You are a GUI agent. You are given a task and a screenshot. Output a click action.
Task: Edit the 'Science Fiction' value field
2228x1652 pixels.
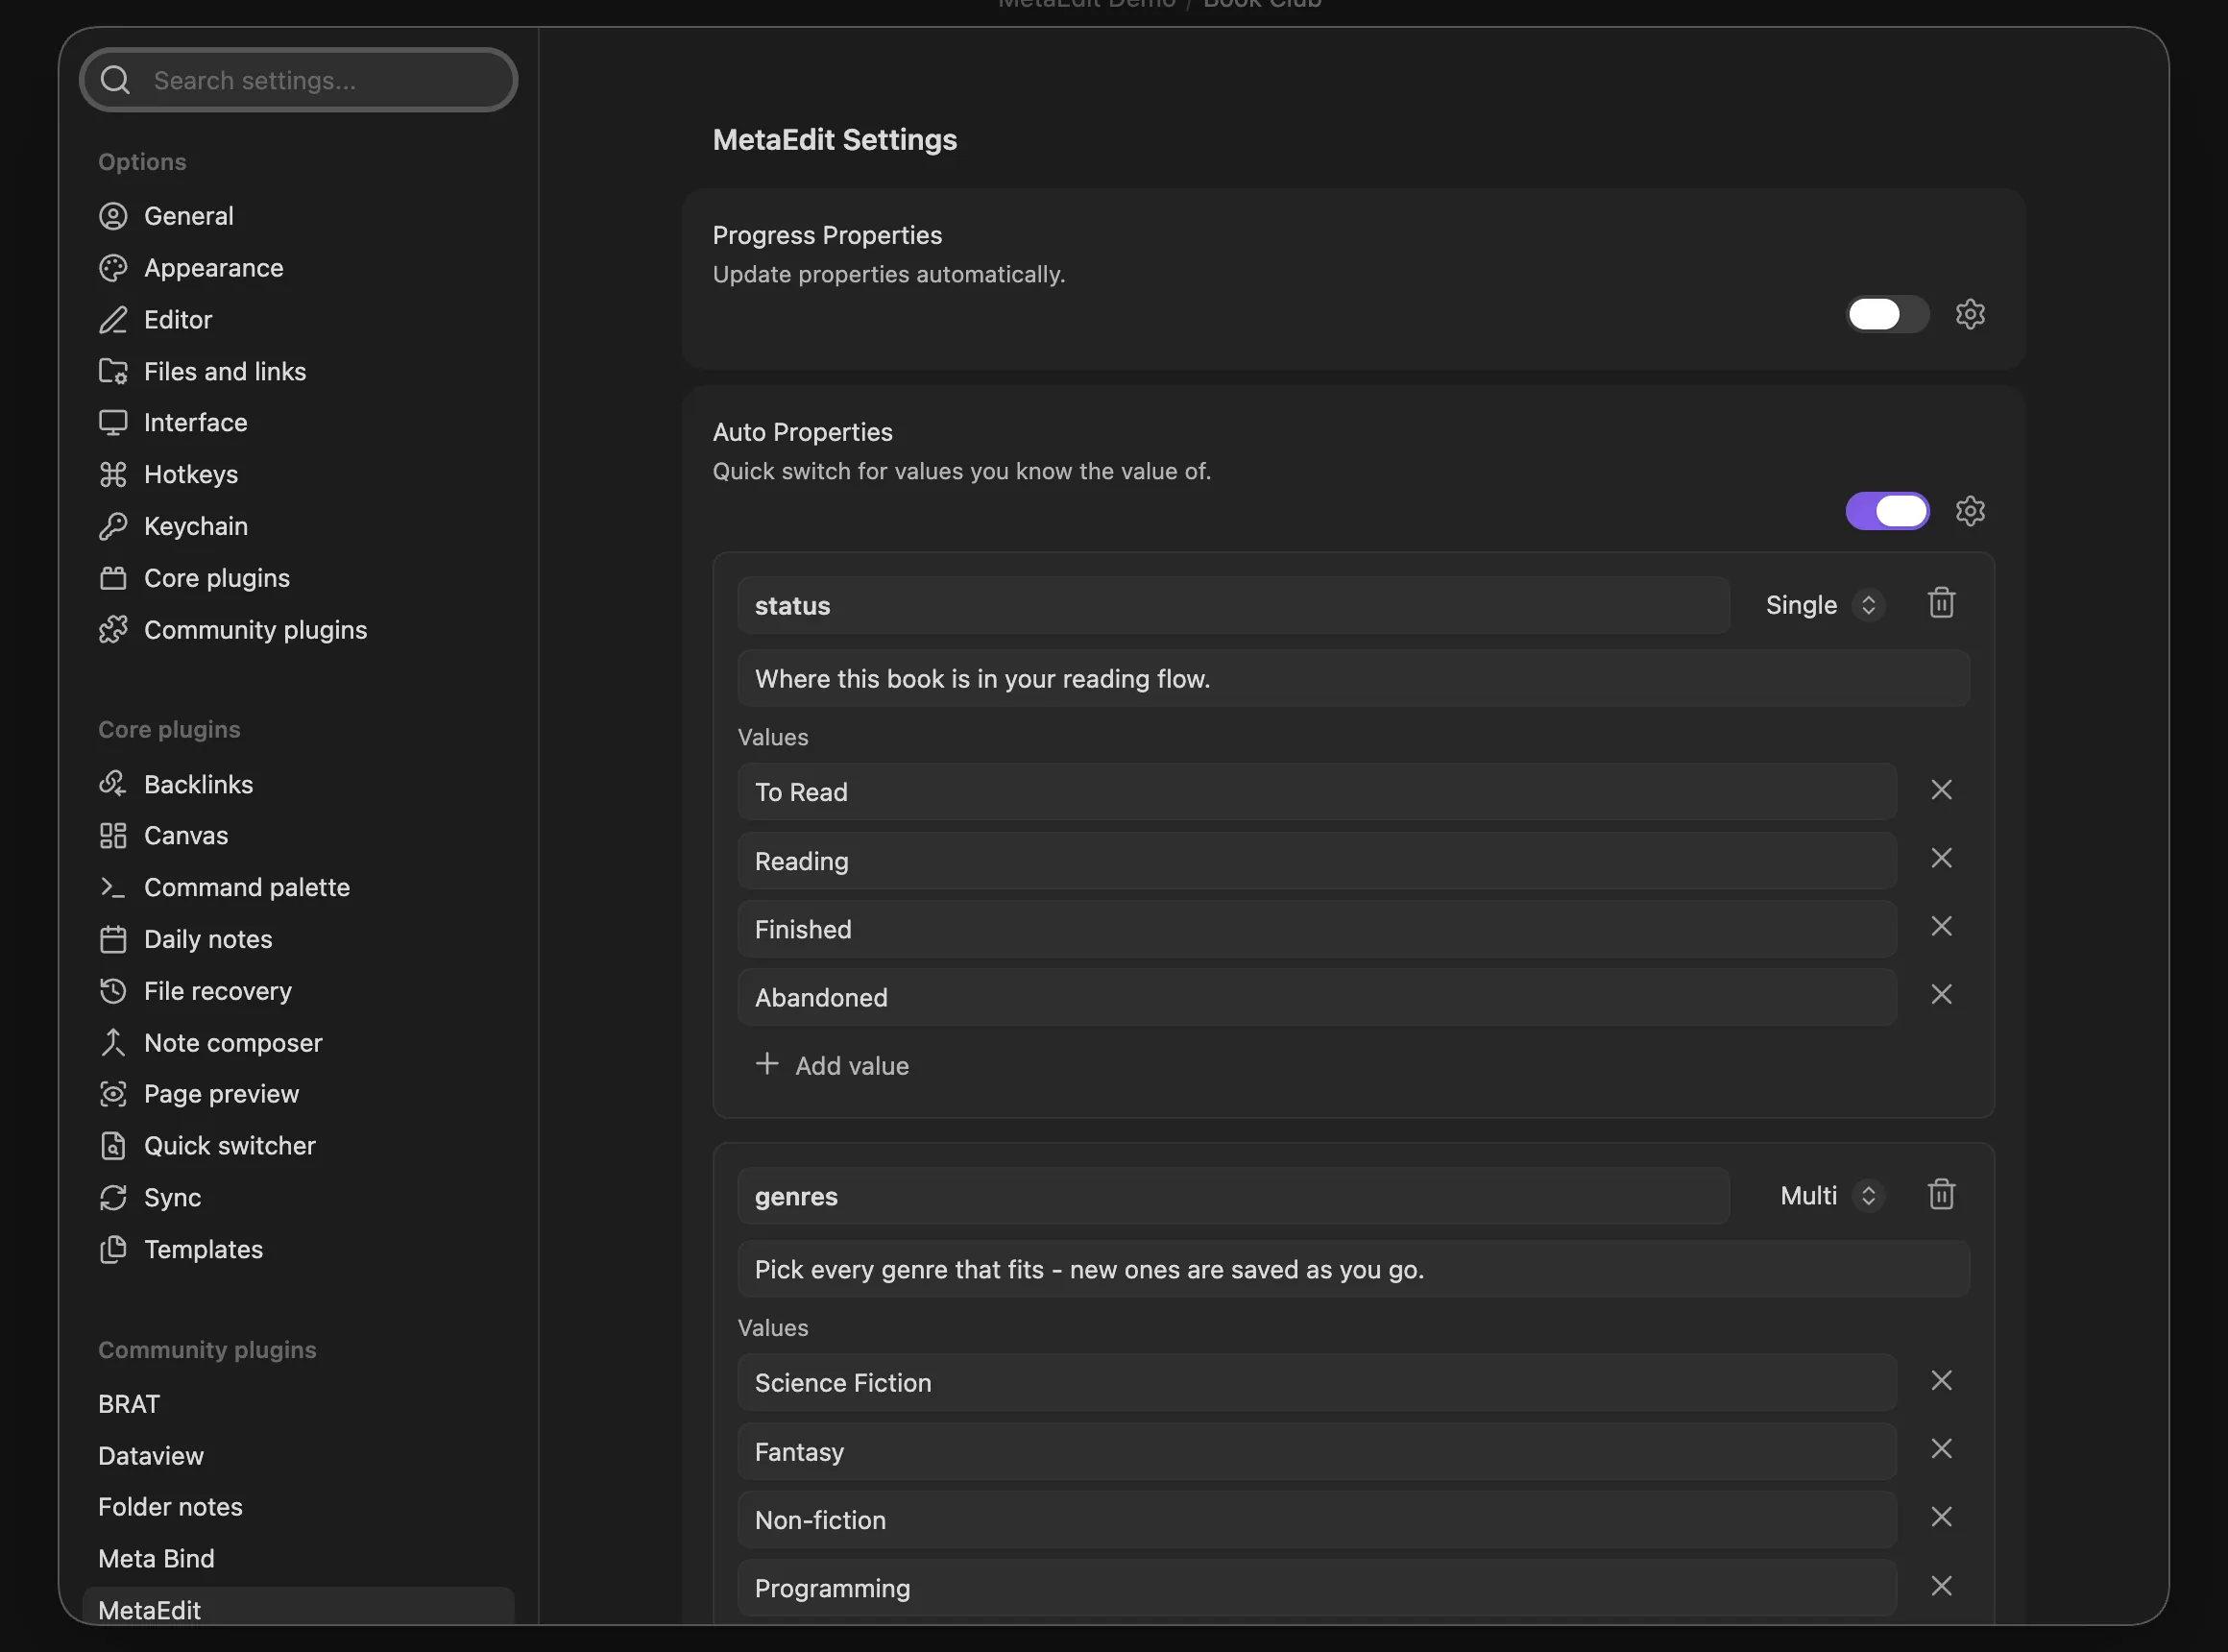[1317, 1383]
